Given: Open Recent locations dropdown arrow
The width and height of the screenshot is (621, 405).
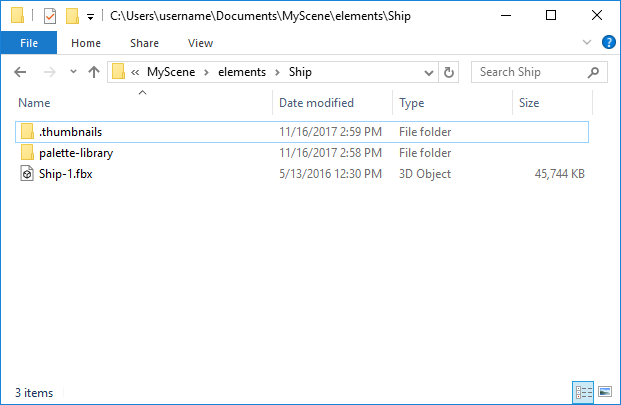Looking at the screenshot, I should click(x=73, y=72).
